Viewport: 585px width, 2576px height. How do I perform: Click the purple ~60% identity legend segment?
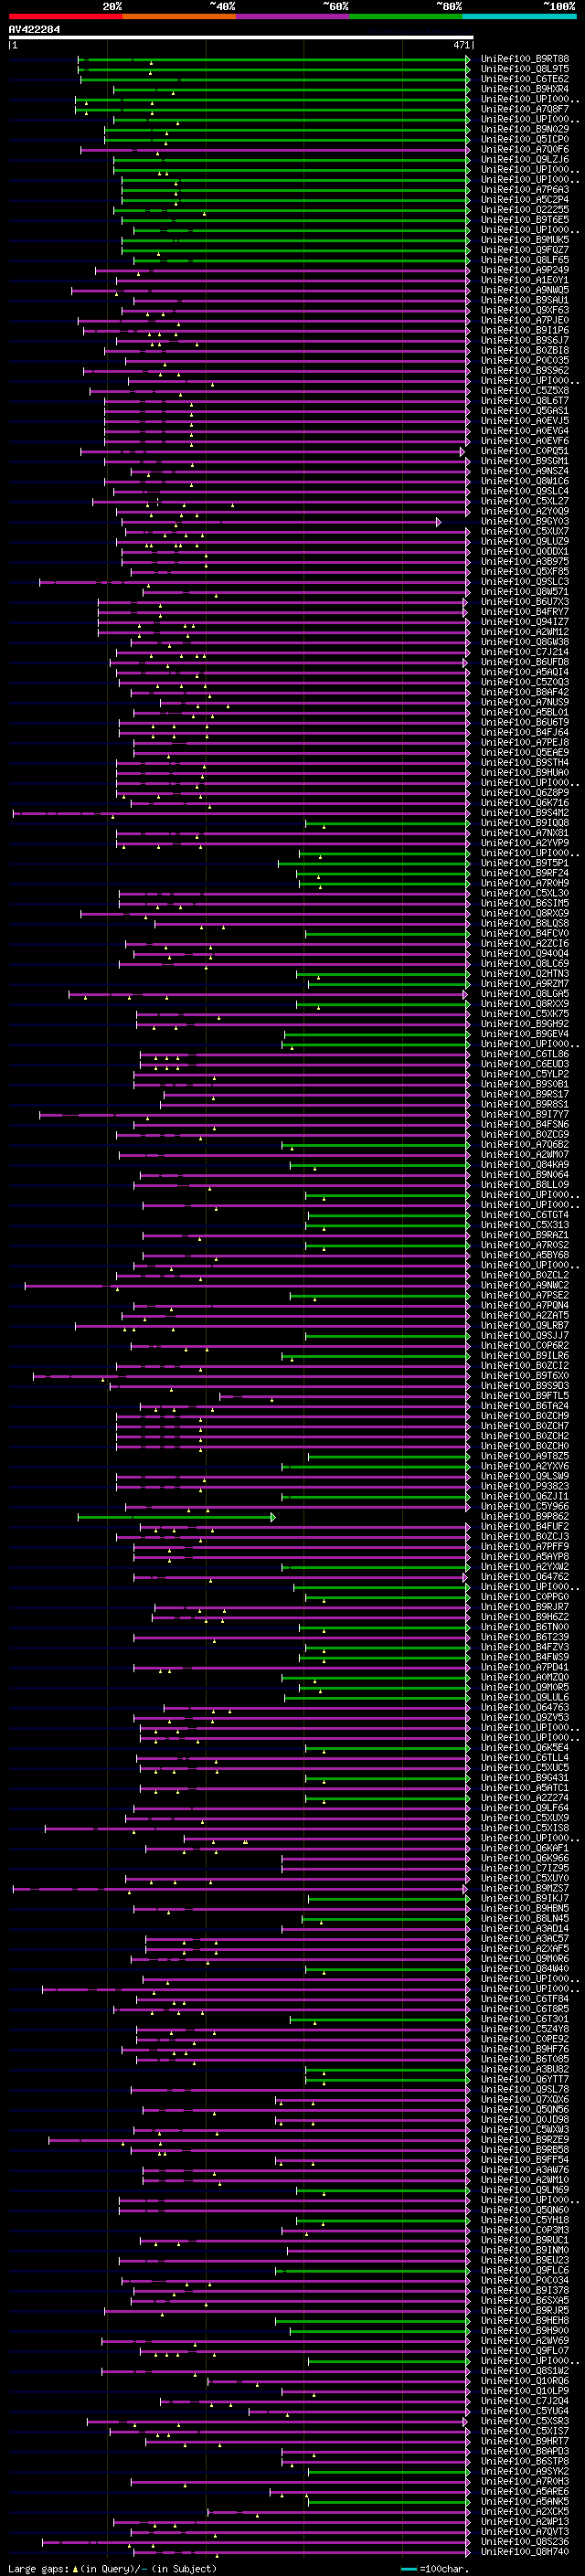point(293,16)
